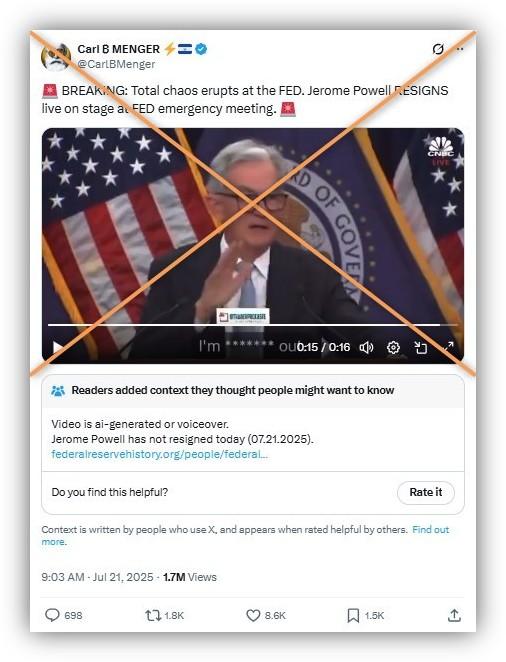Viewport: 506px width, 662px height.
Task: Repost the tweet via retweet icon
Action: click(x=153, y=616)
